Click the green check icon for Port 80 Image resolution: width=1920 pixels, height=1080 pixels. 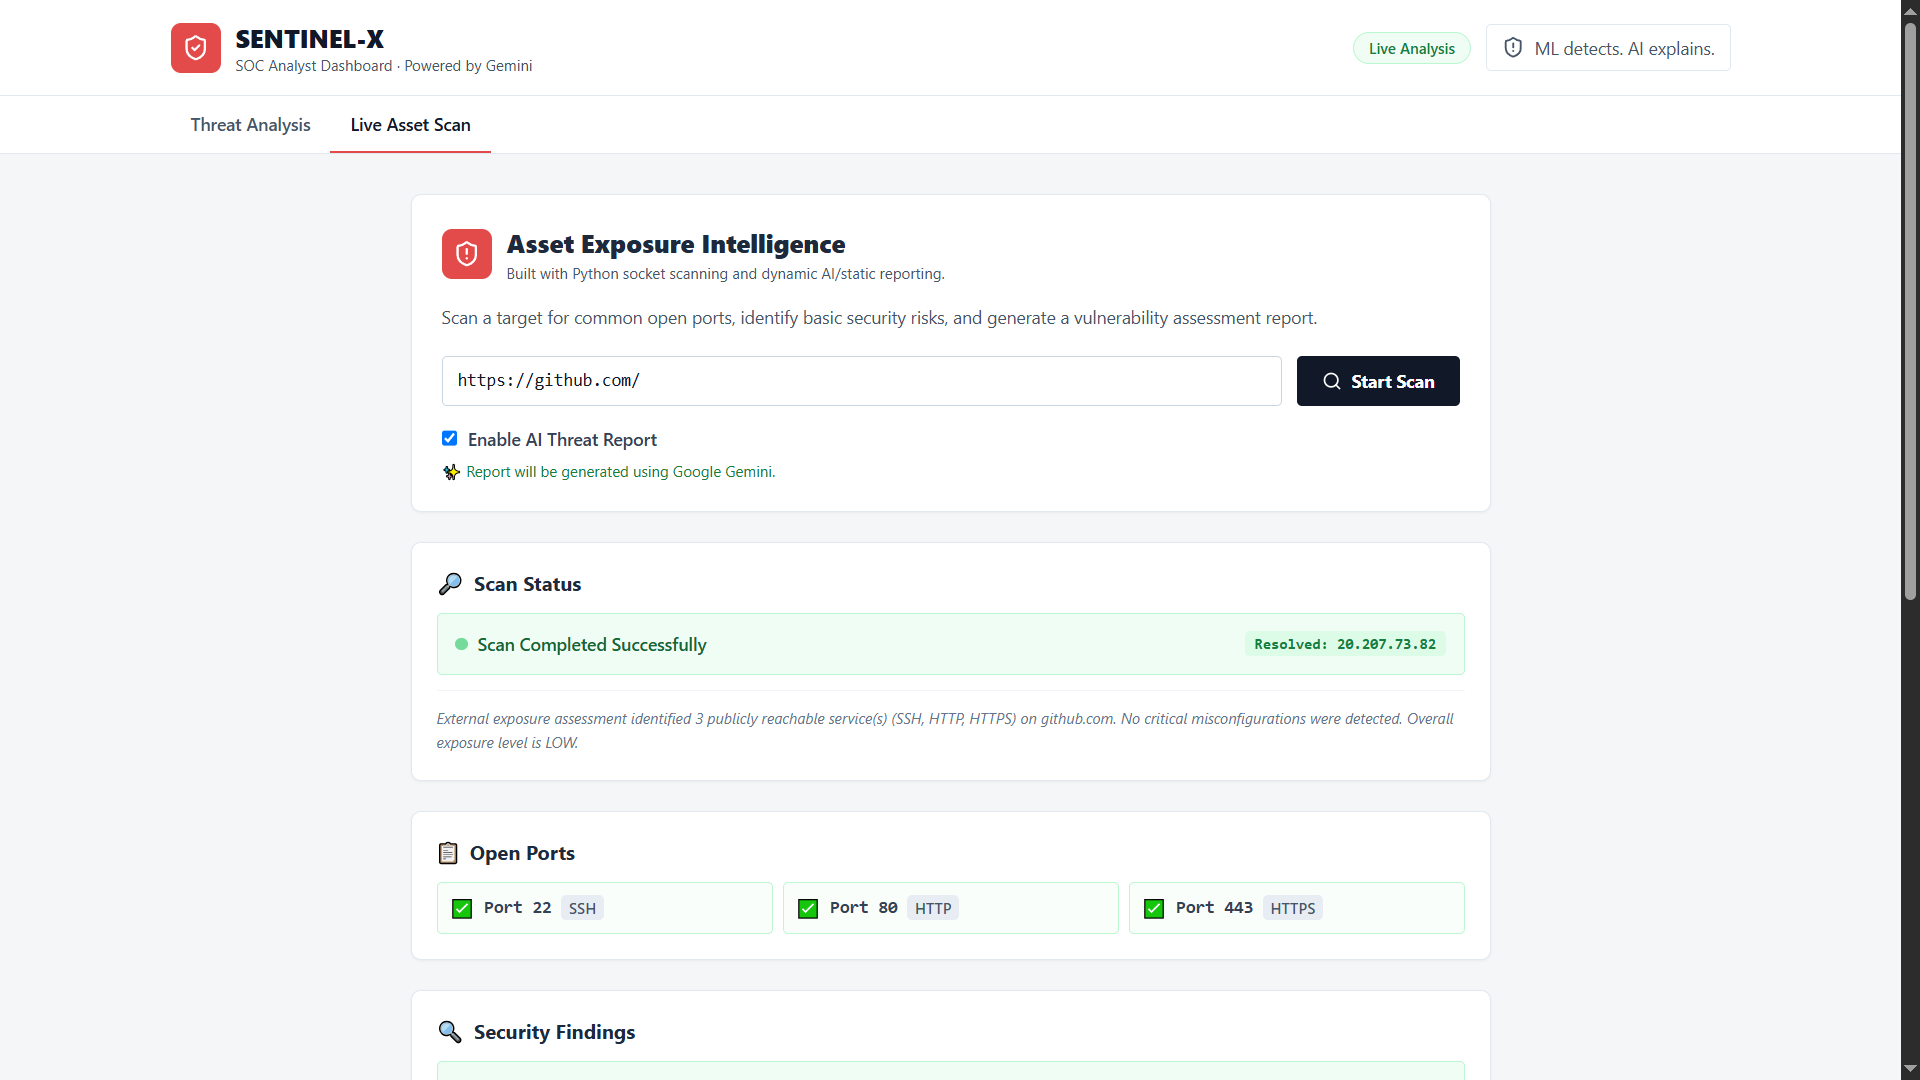click(x=808, y=908)
